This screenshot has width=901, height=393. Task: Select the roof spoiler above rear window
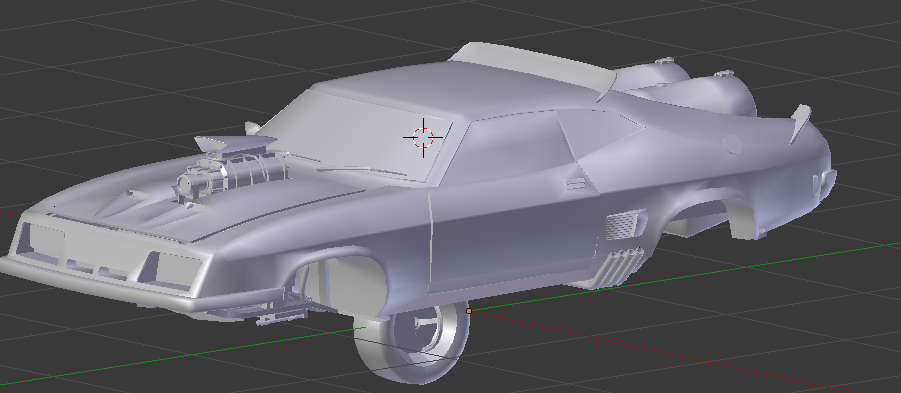[x=532, y=66]
